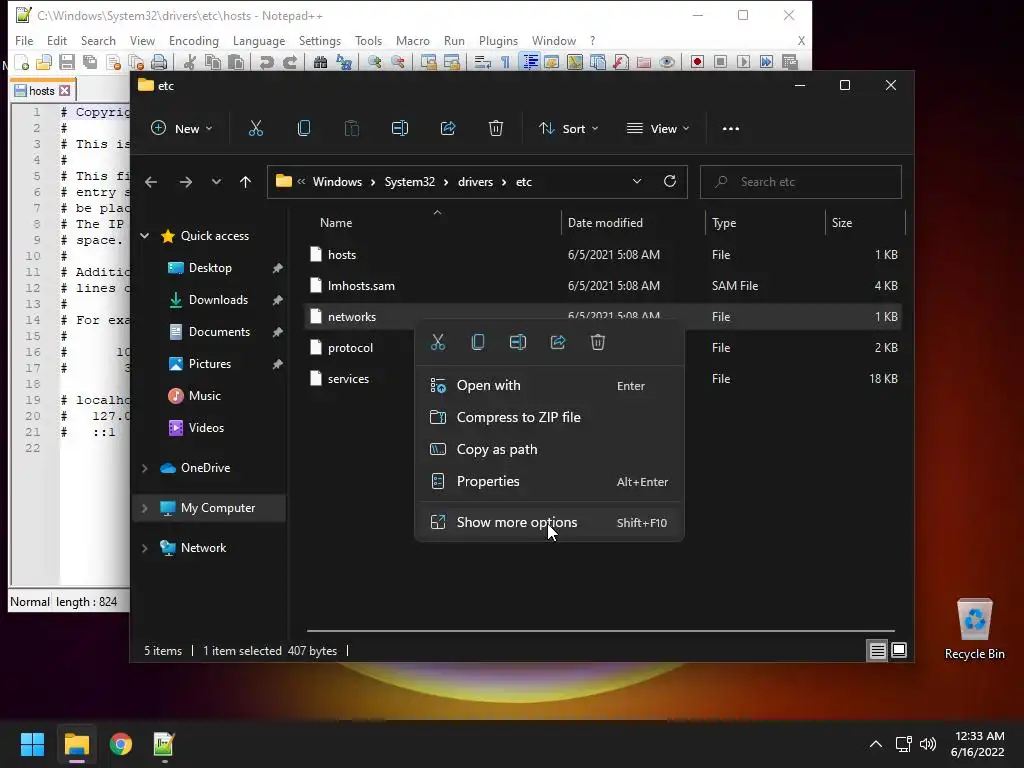Click Notepad++ Save All toolbar icon
This screenshot has height=768, width=1024.
(x=89, y=62)
